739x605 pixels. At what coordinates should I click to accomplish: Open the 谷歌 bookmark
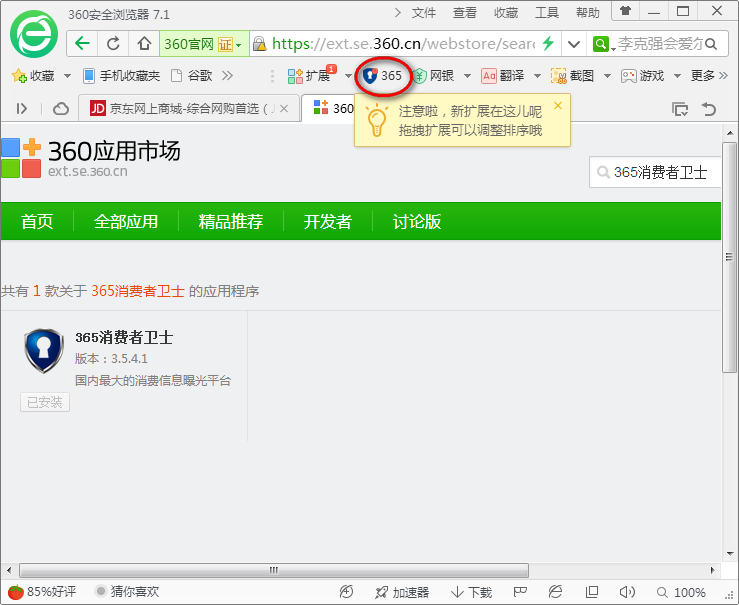(191, 75)
